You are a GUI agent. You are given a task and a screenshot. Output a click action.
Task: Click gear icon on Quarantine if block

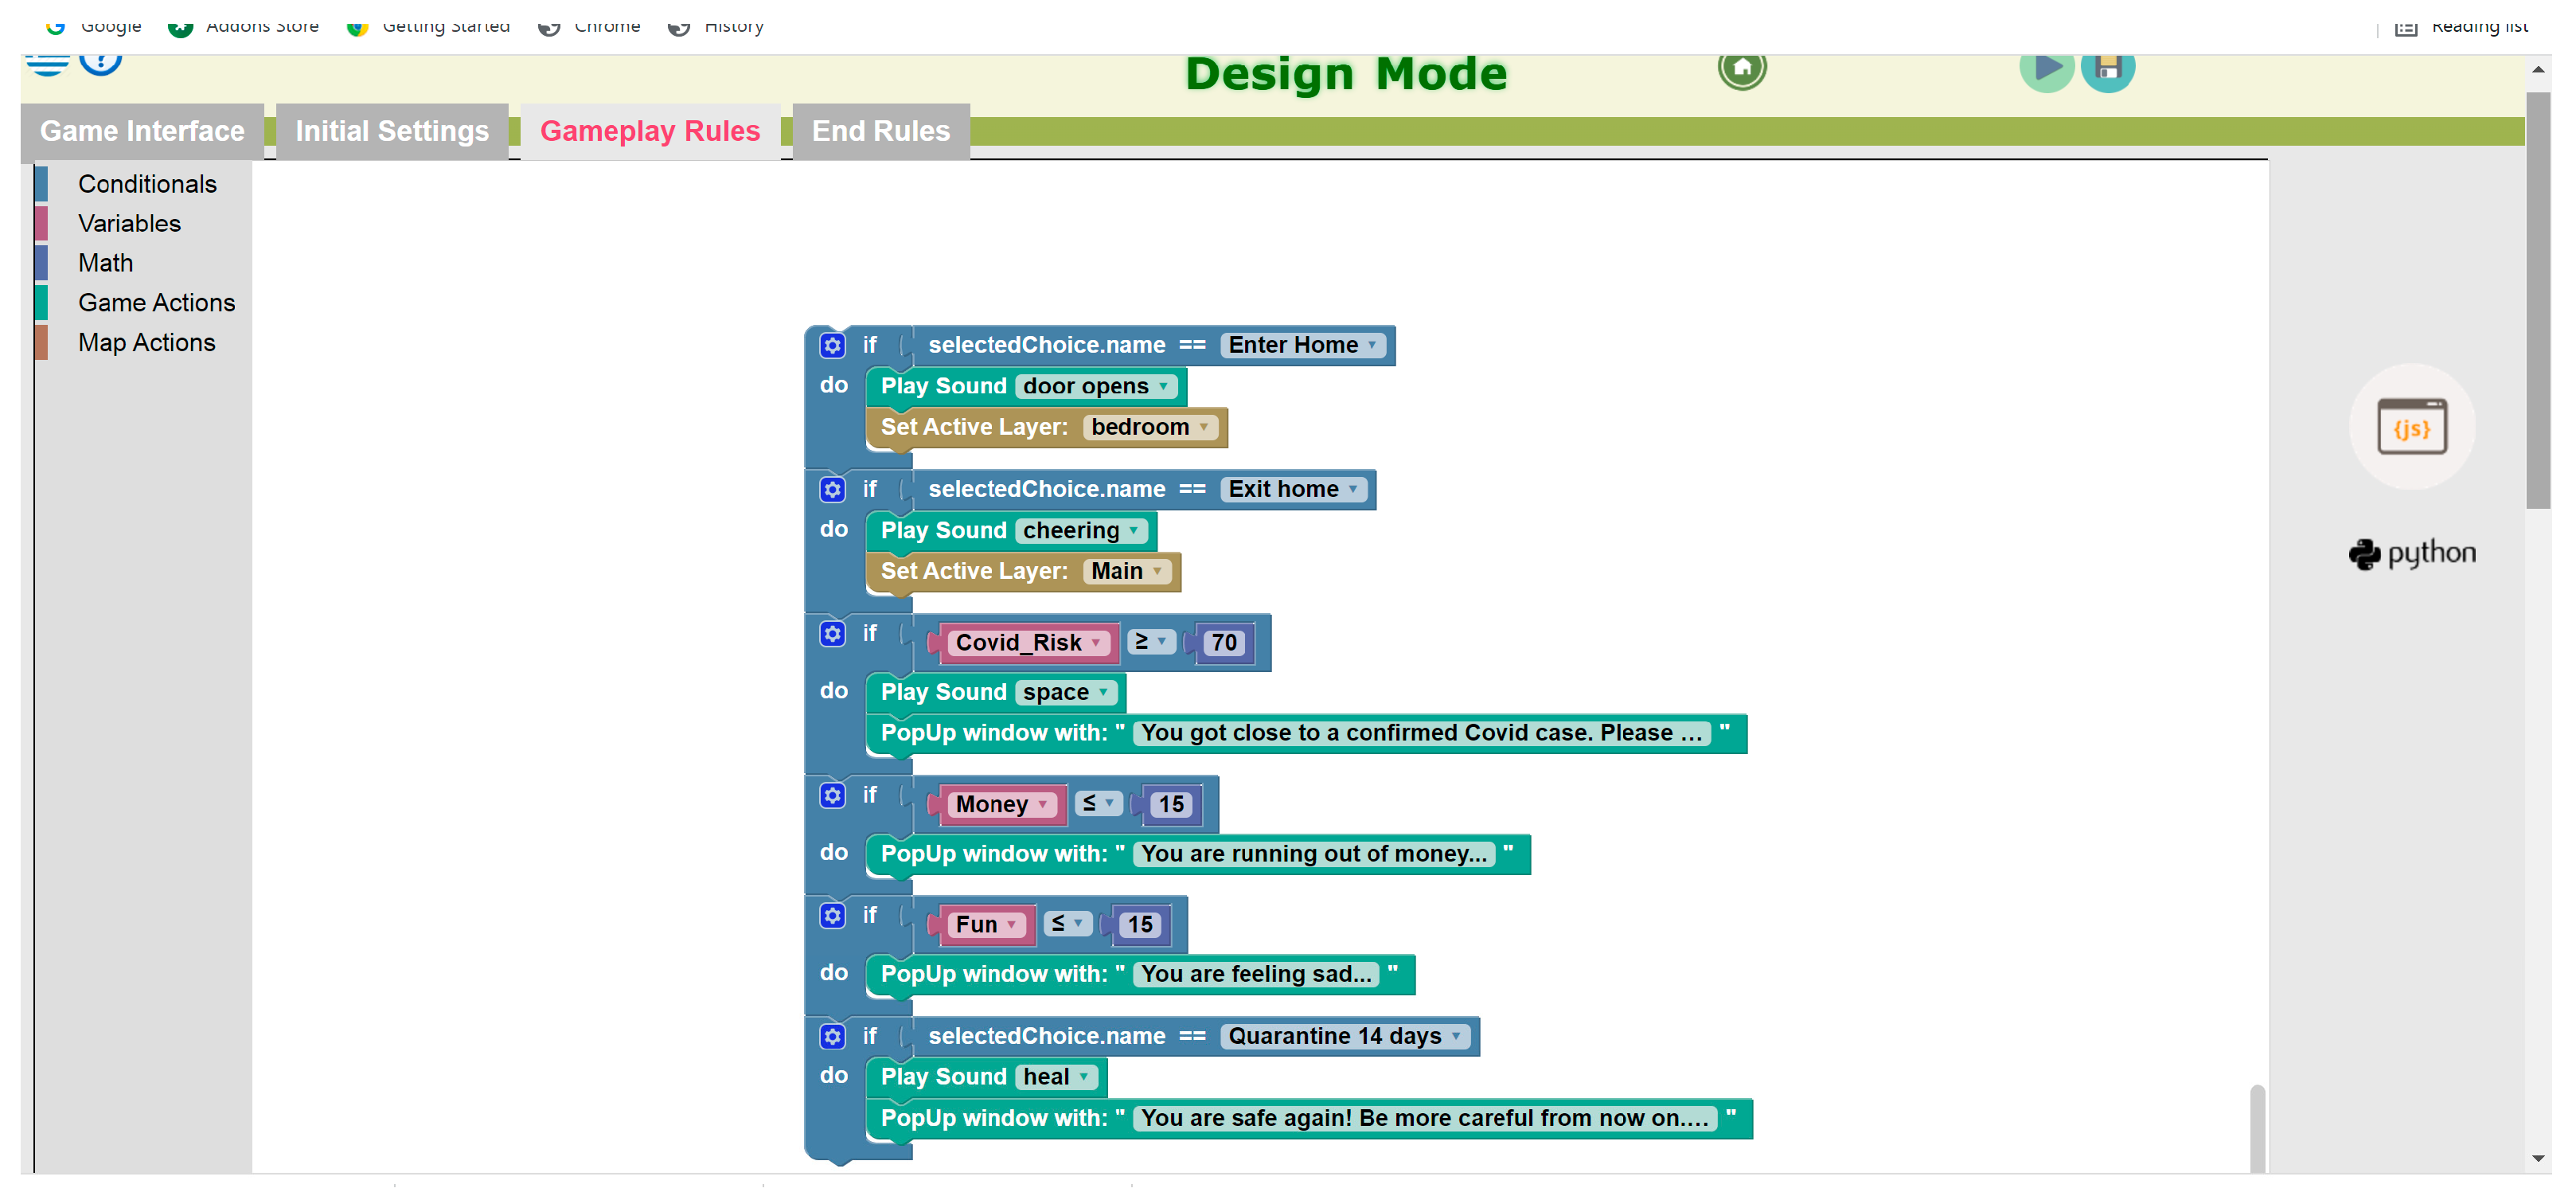click(x=832, y=1037)
